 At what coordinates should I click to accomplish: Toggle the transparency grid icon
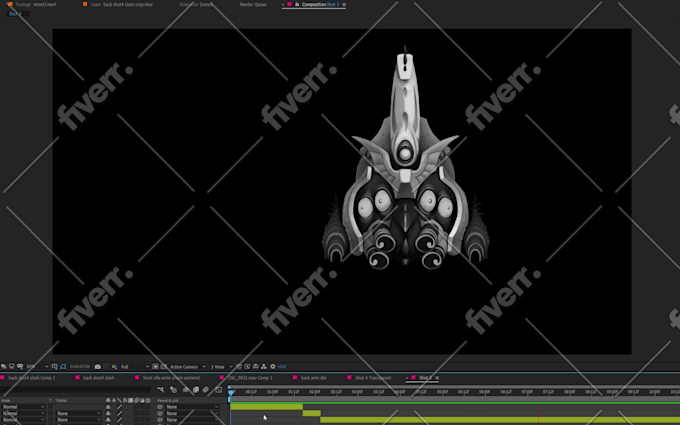pyautogui.click(x=163, y=366)
